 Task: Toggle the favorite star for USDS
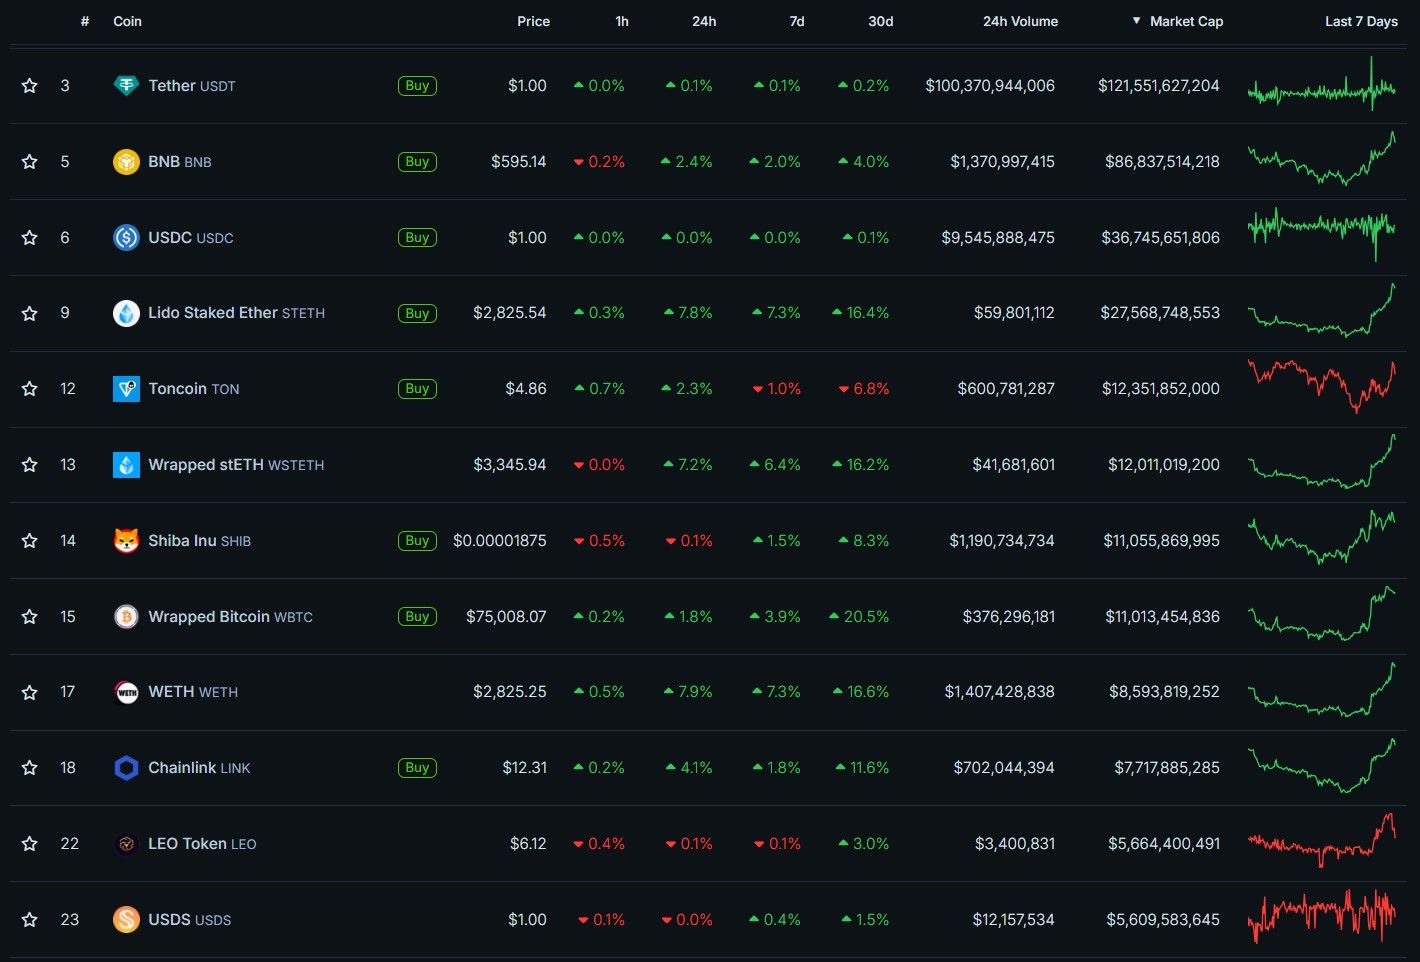(30, 920)
